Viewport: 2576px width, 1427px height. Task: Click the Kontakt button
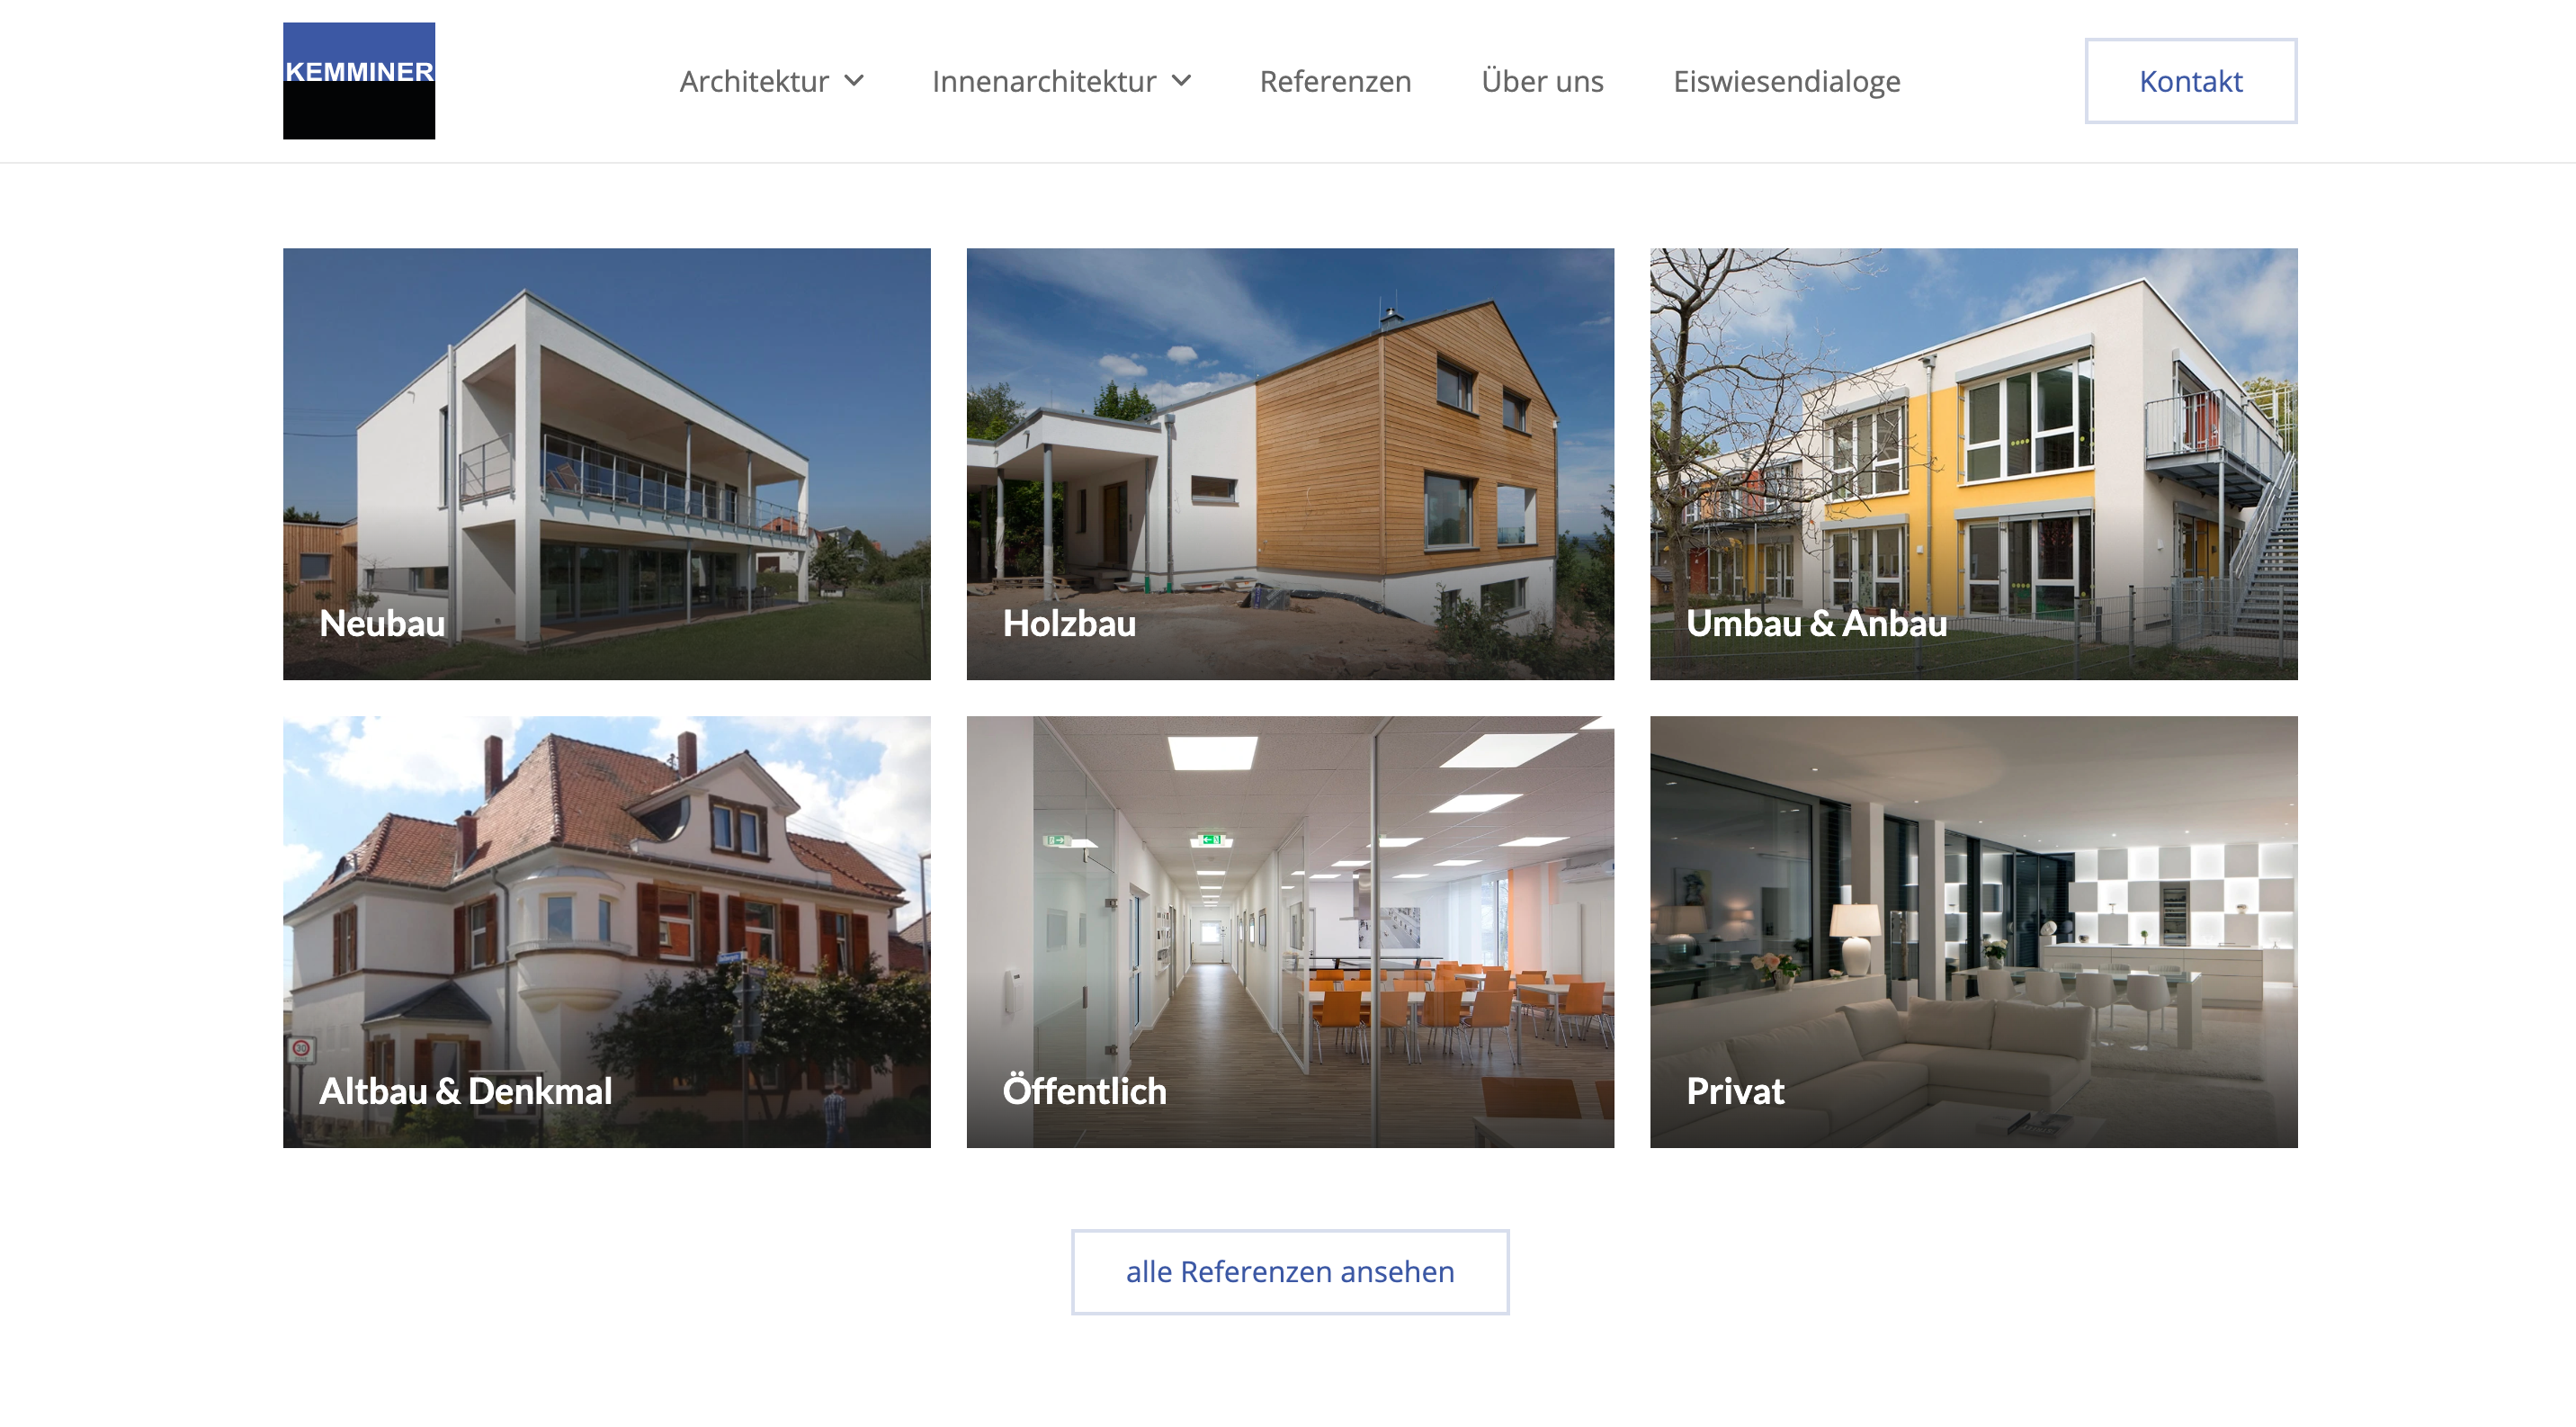coord(2190,81)
